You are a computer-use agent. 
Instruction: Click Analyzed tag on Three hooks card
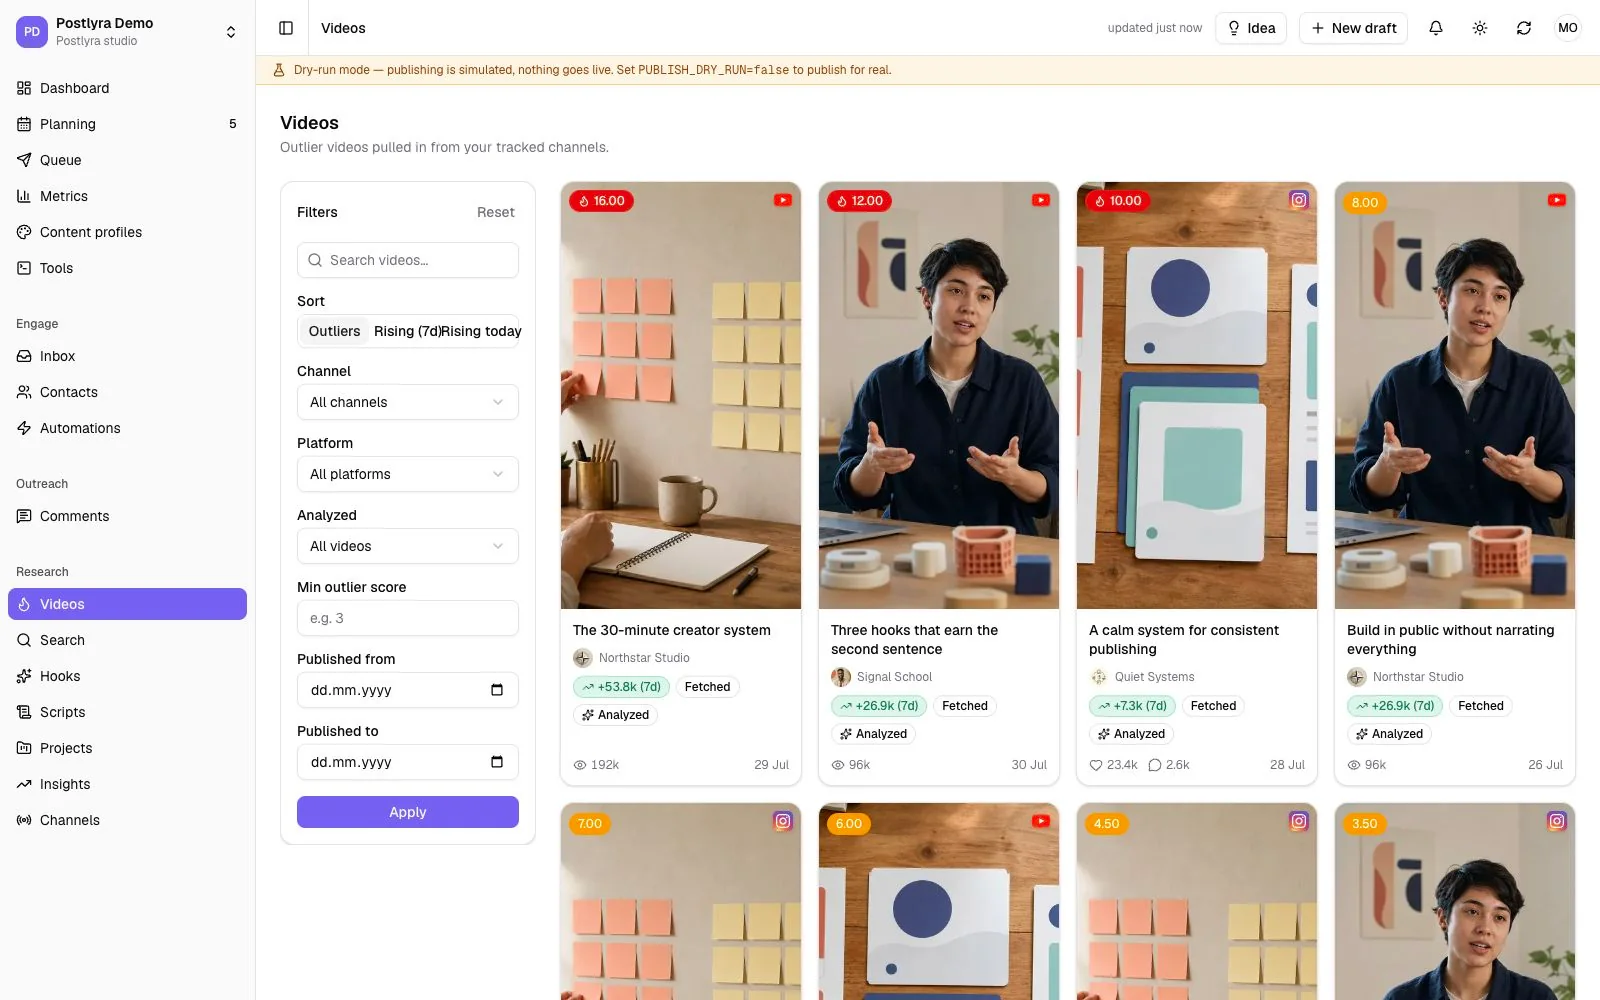(x=873, y=734)
